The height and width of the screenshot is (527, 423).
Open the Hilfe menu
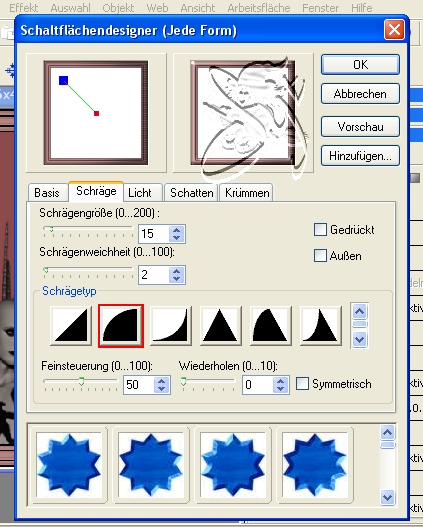pos(362,8)
